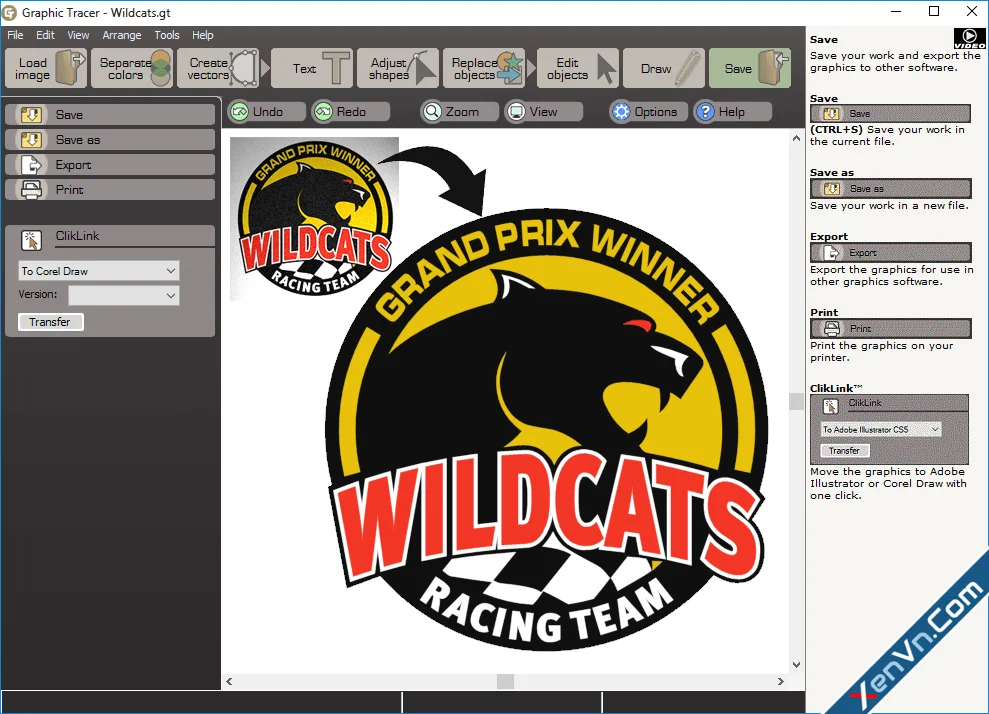
Task: Open the Tools menu
Action: click(x=167, y=35)
